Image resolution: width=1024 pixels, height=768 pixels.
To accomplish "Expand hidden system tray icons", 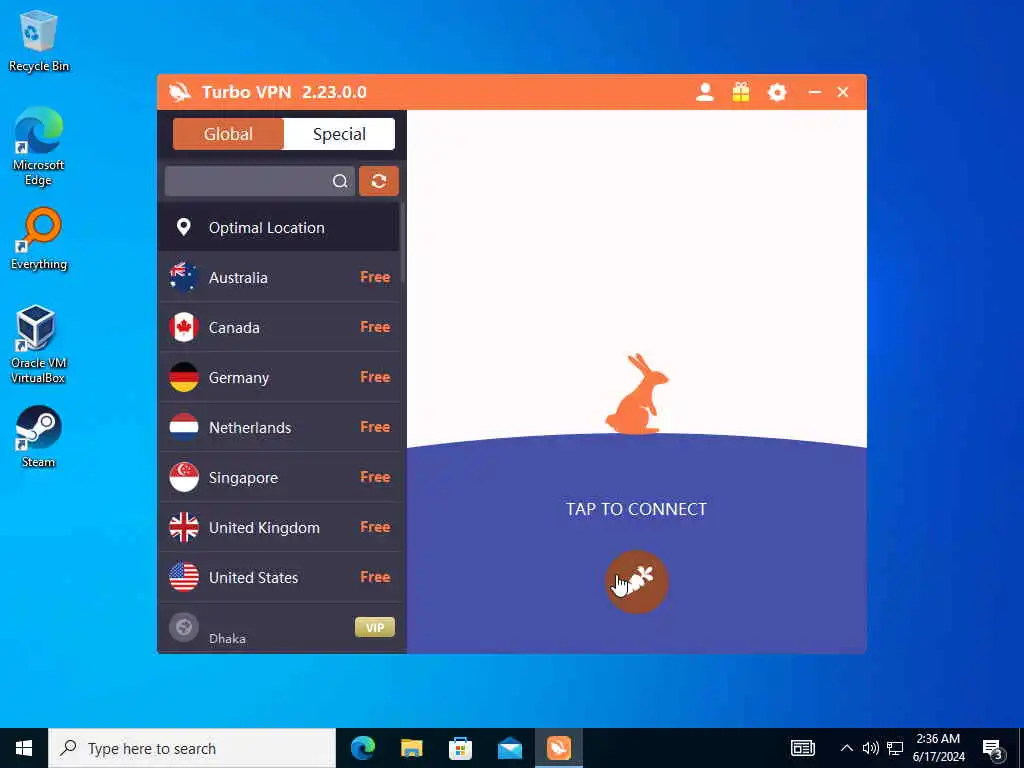I will point(846,748).
